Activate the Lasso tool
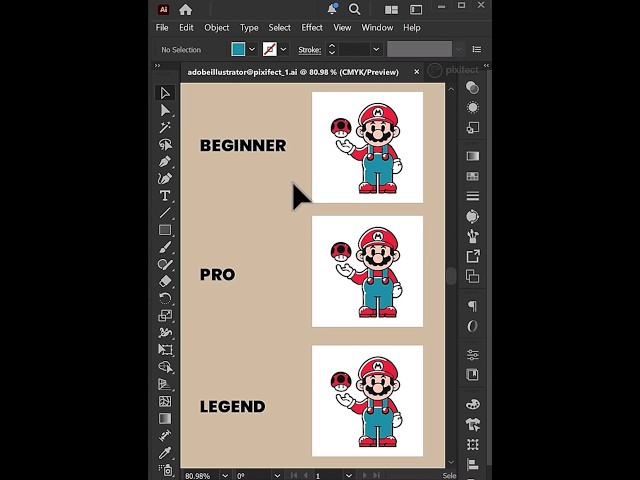This screenshot has height=480, width=640. [x=165, y=144]
